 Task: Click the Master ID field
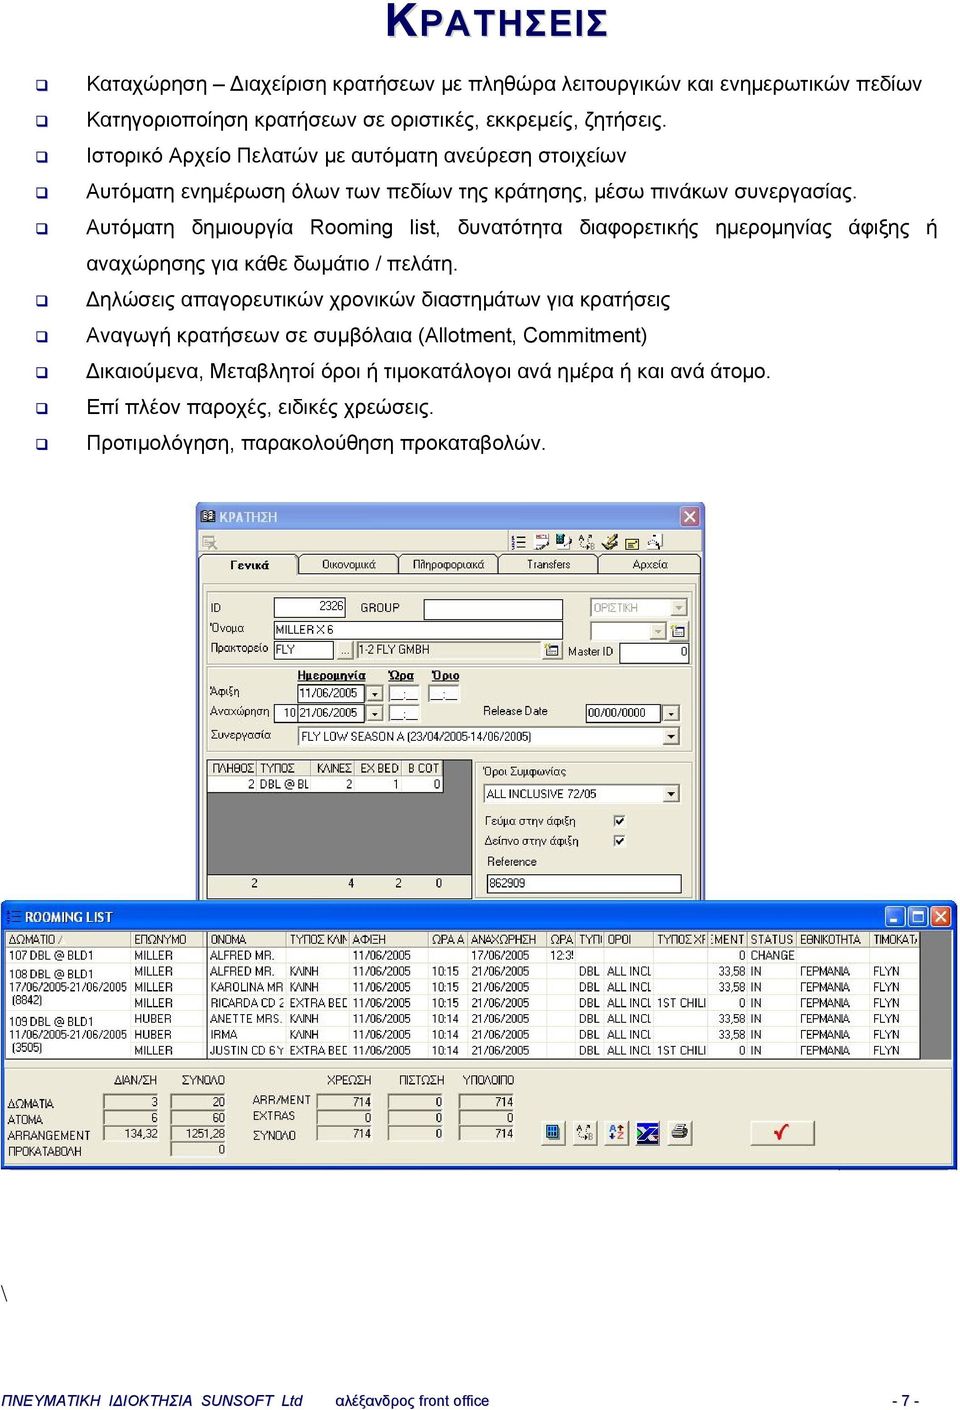655,652
